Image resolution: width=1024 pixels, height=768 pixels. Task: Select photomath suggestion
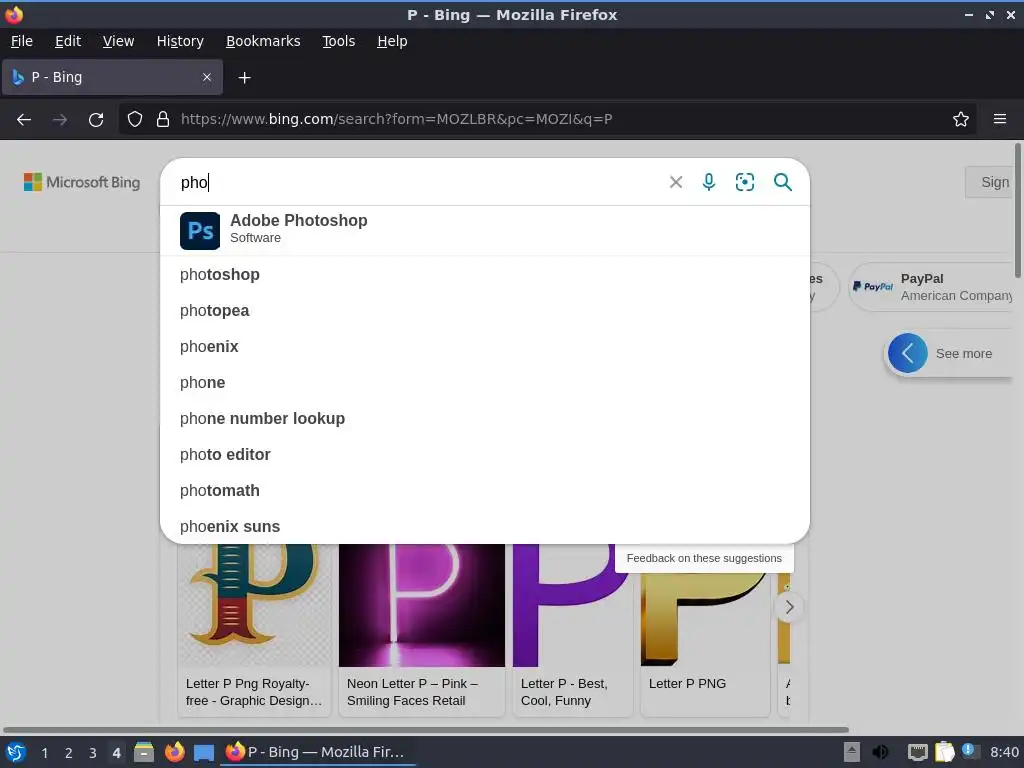[x=485, y=490]
